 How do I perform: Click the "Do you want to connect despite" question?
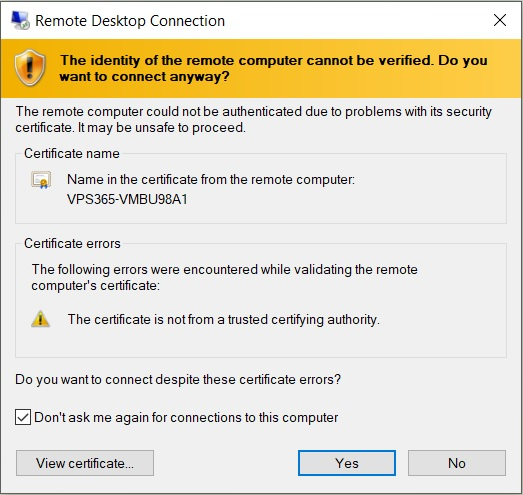178,380
